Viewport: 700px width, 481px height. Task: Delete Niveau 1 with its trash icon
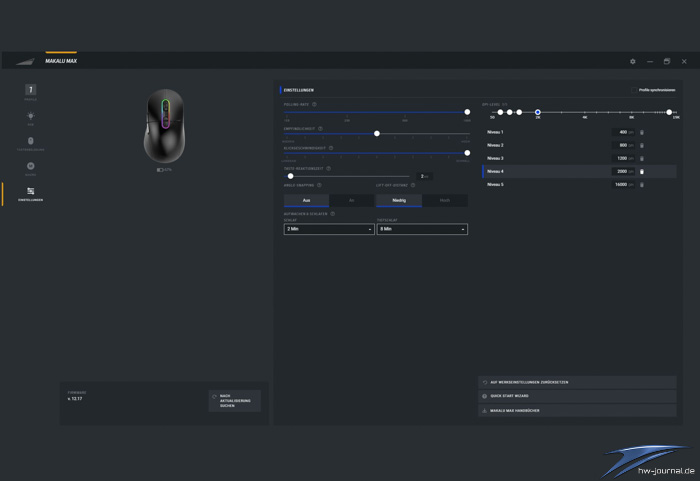pyautogui.click(x=642, y=132)
